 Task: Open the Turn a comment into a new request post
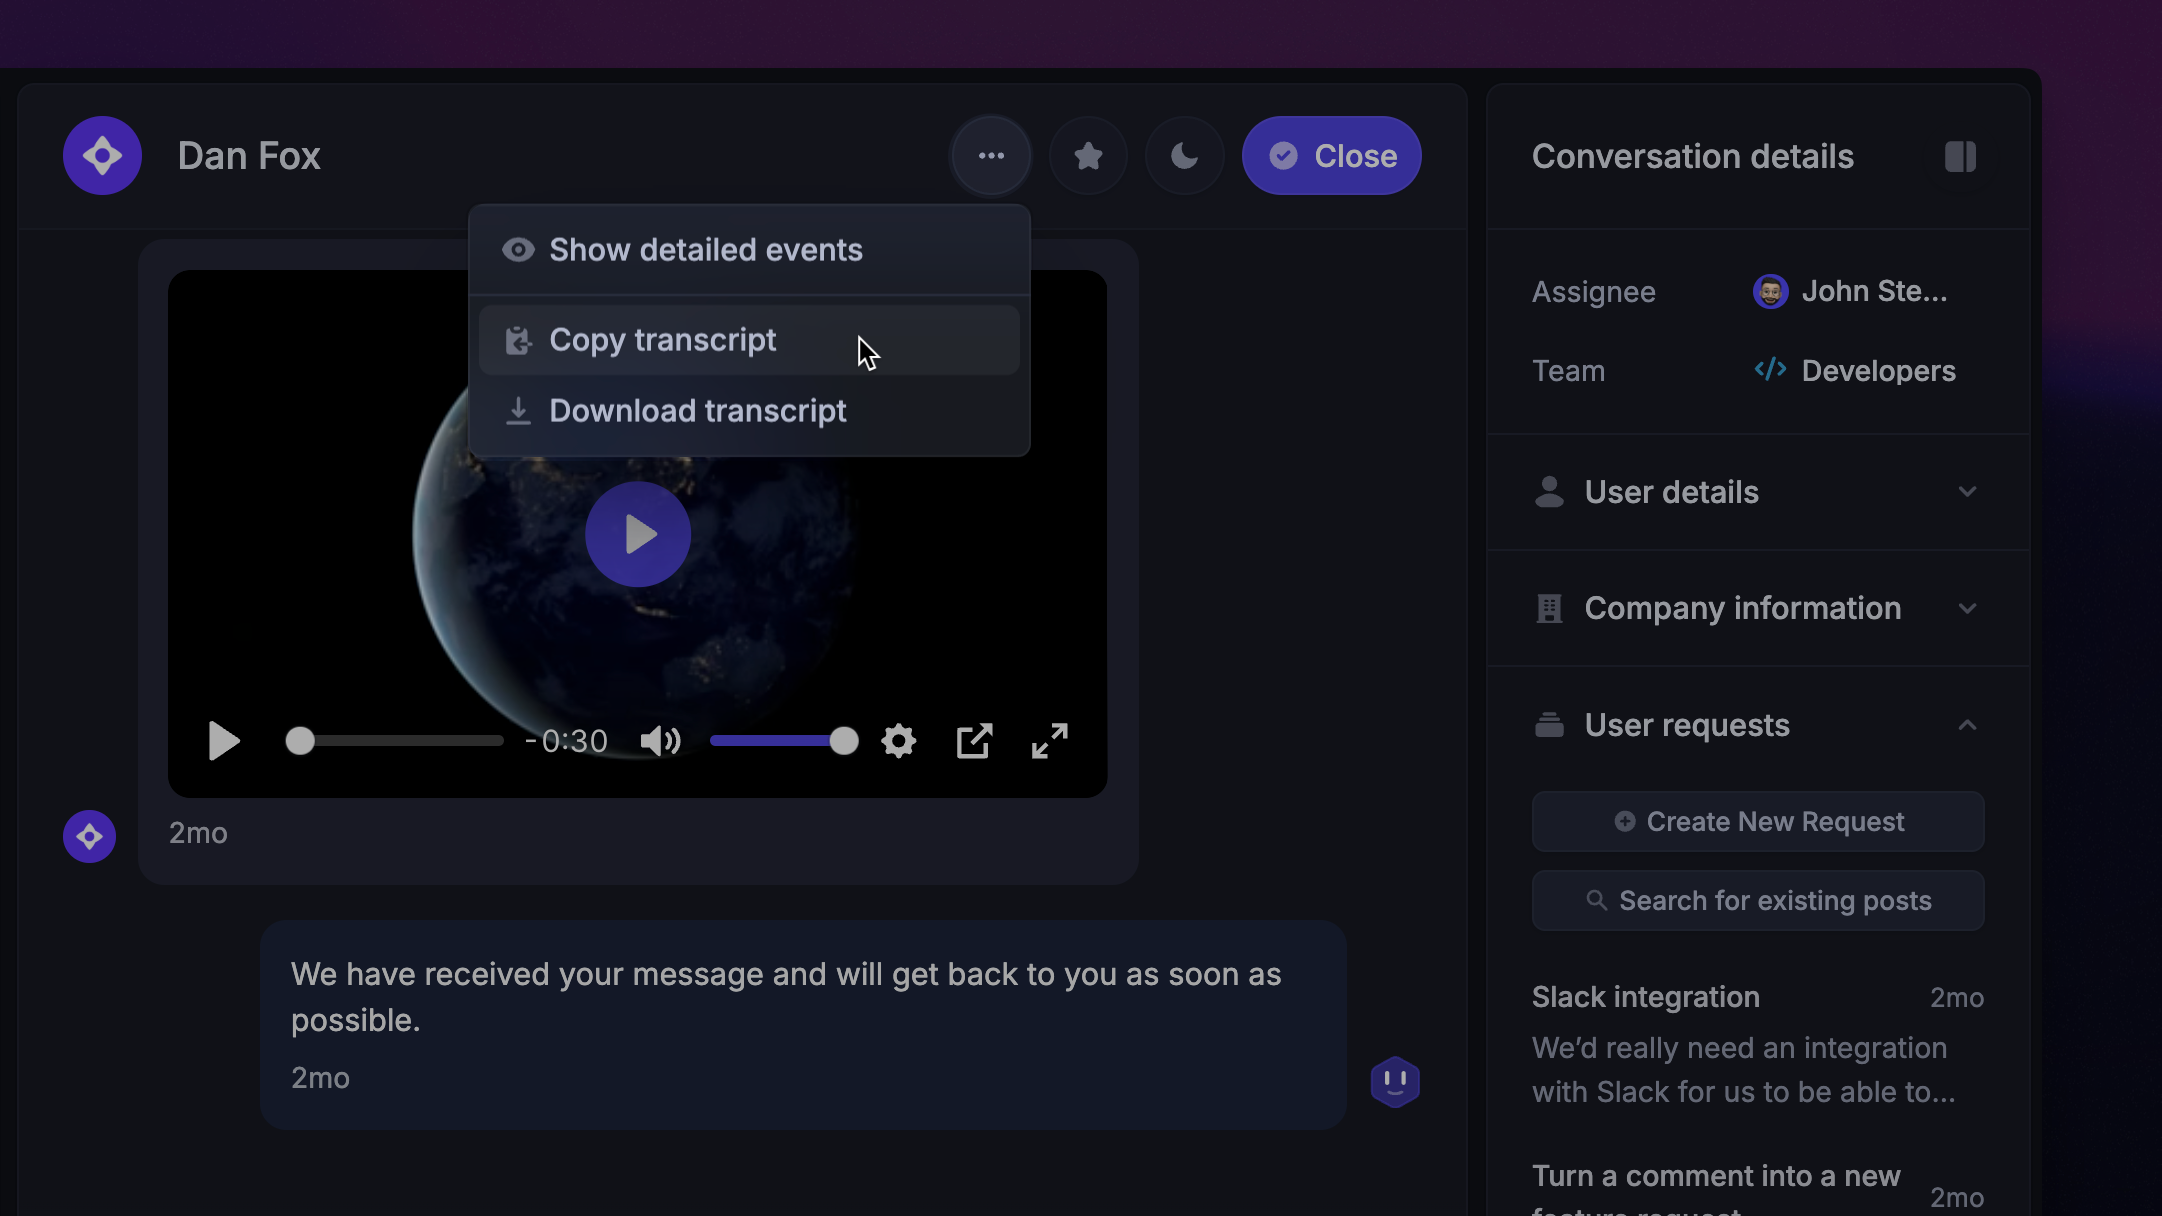click(x=1758, y=1187)
